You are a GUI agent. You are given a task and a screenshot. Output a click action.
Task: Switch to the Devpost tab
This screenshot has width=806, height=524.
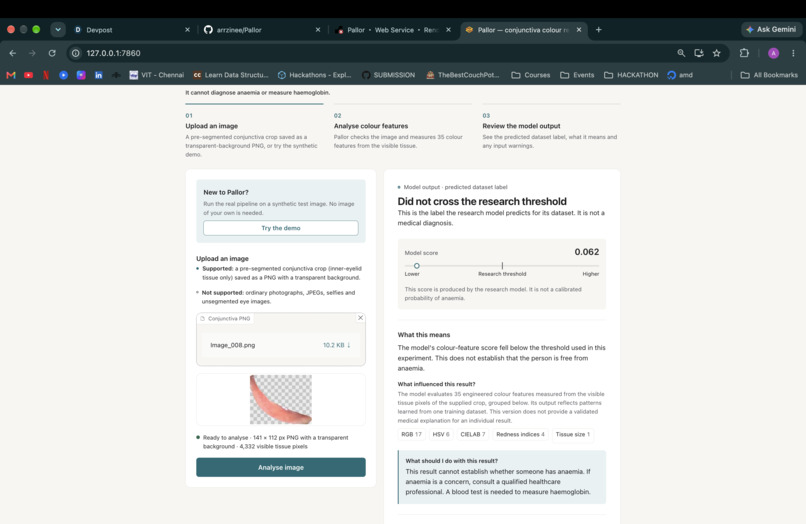pyautogui.click(x=131, y=30)
